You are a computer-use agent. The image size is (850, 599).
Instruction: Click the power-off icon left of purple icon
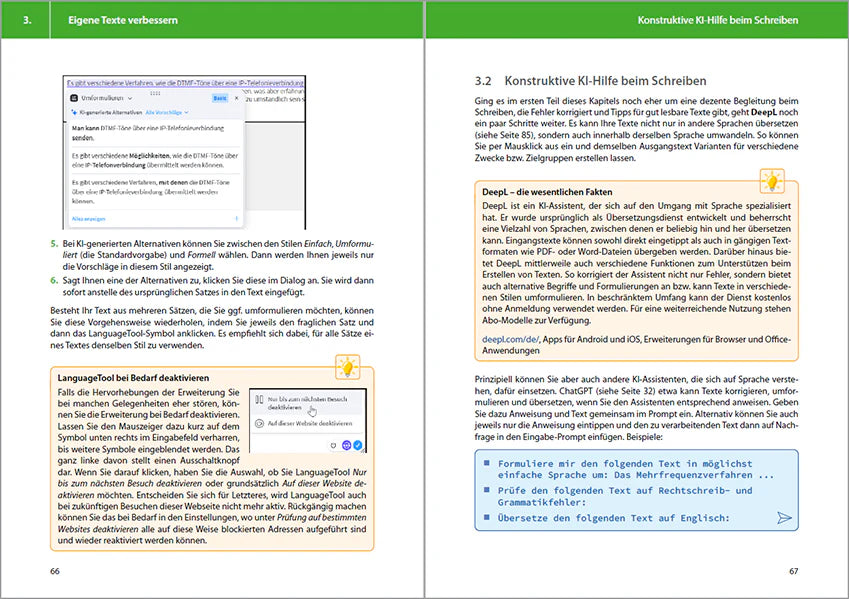click(332, 444)
